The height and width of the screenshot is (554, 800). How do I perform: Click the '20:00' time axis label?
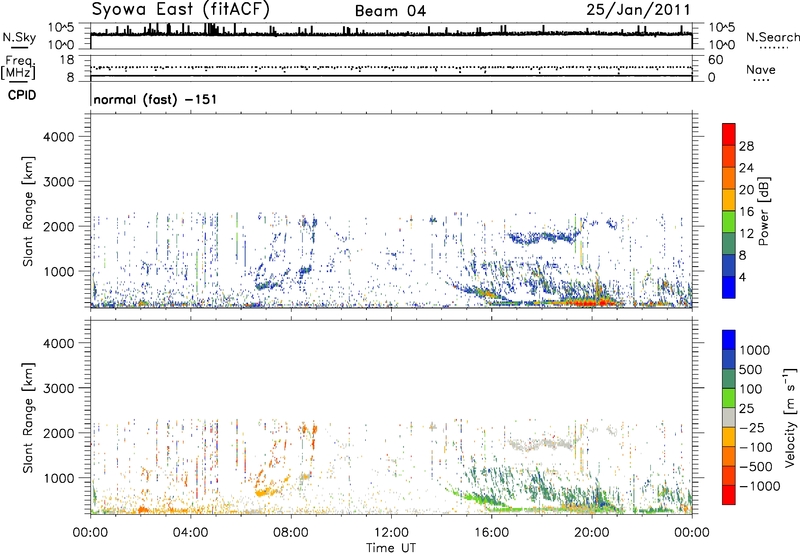(x=591, y=533)
